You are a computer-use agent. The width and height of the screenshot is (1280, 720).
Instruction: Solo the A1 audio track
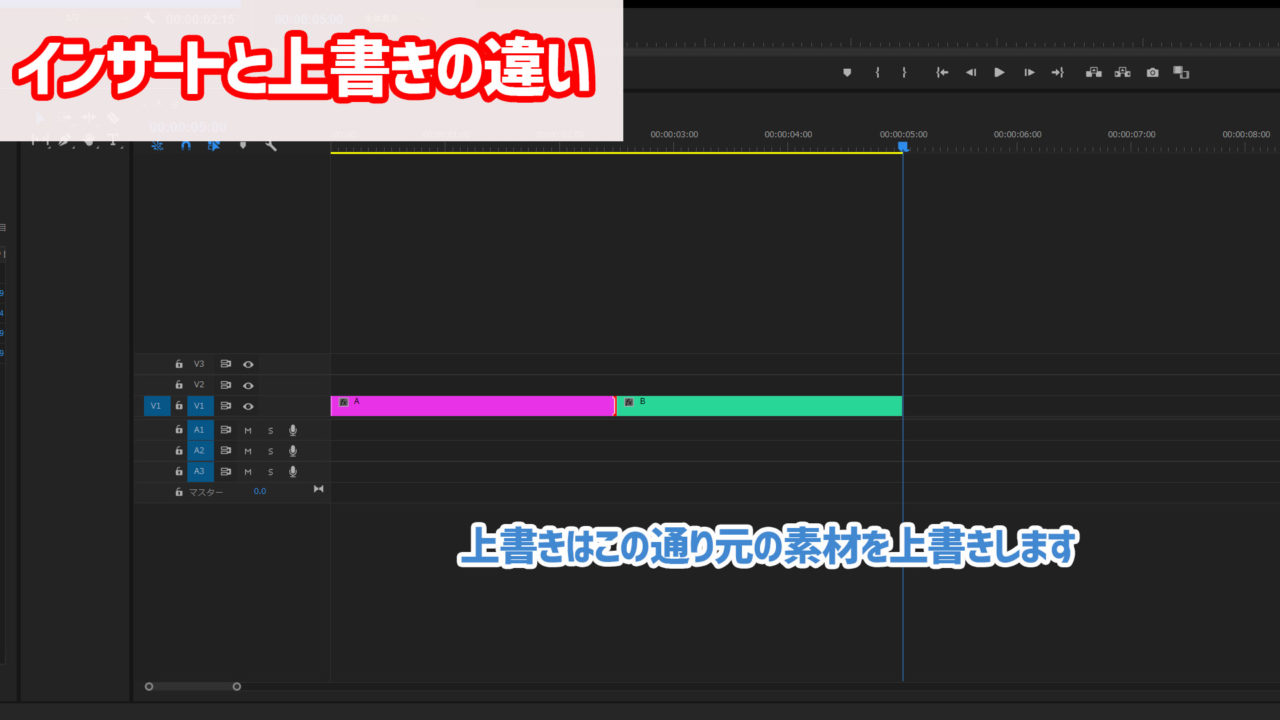pos(270,430)
